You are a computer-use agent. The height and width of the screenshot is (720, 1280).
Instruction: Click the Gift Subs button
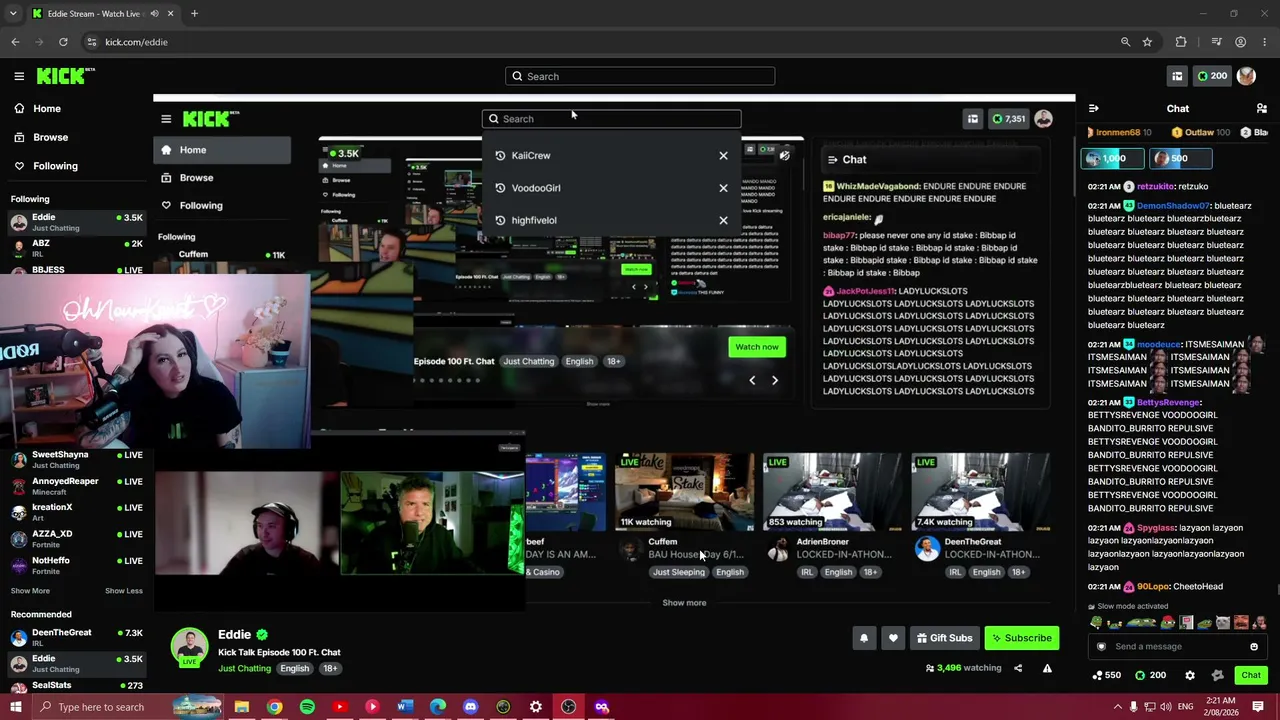point(944,638)
